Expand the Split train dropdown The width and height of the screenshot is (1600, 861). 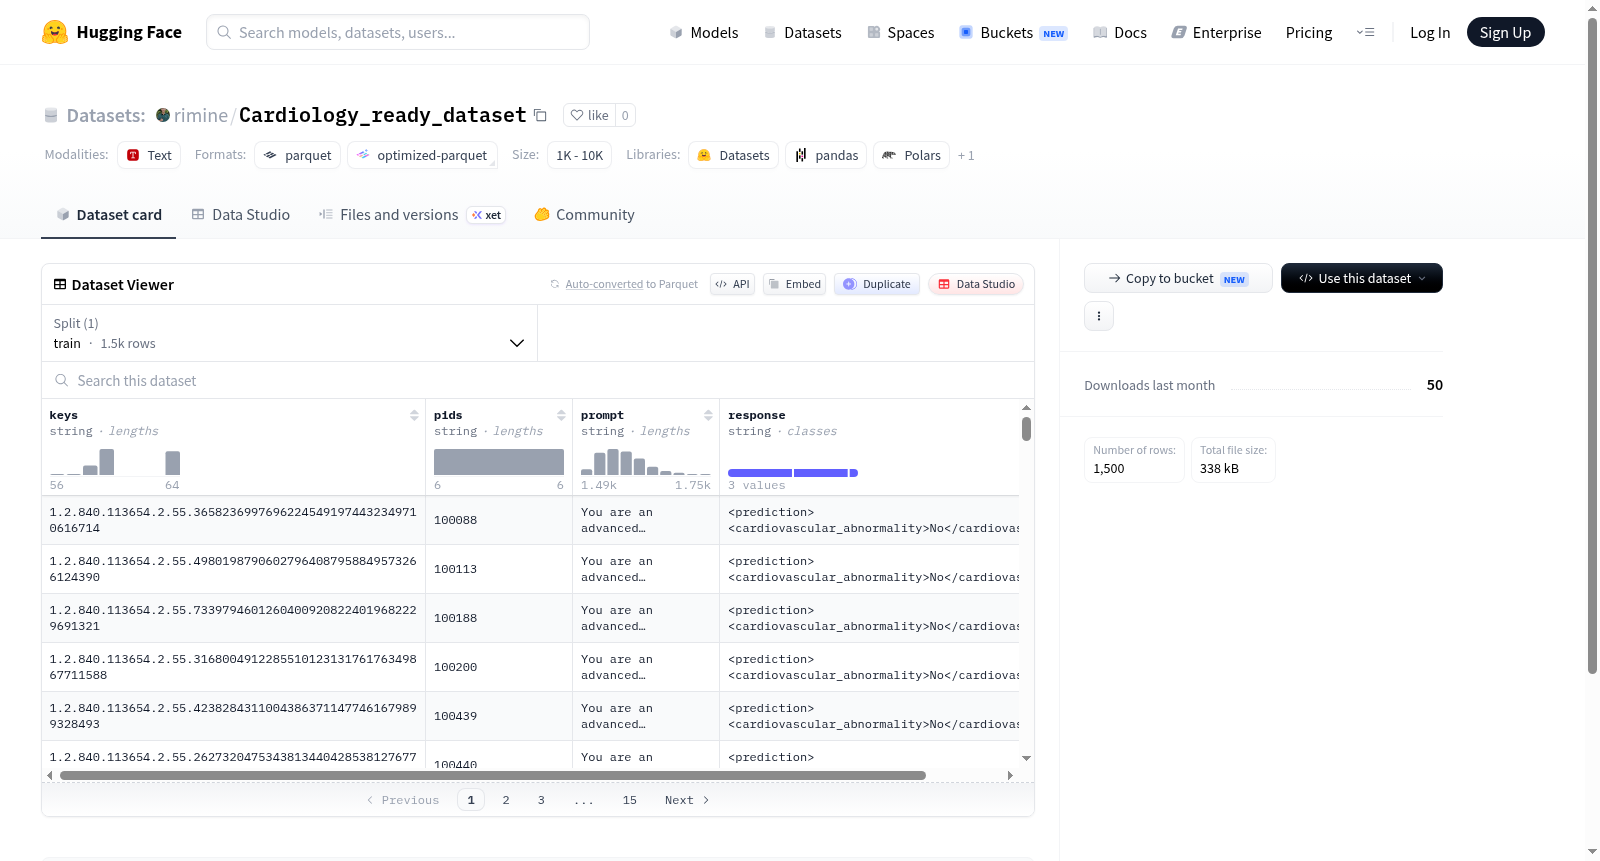click(x=289, y=333)
